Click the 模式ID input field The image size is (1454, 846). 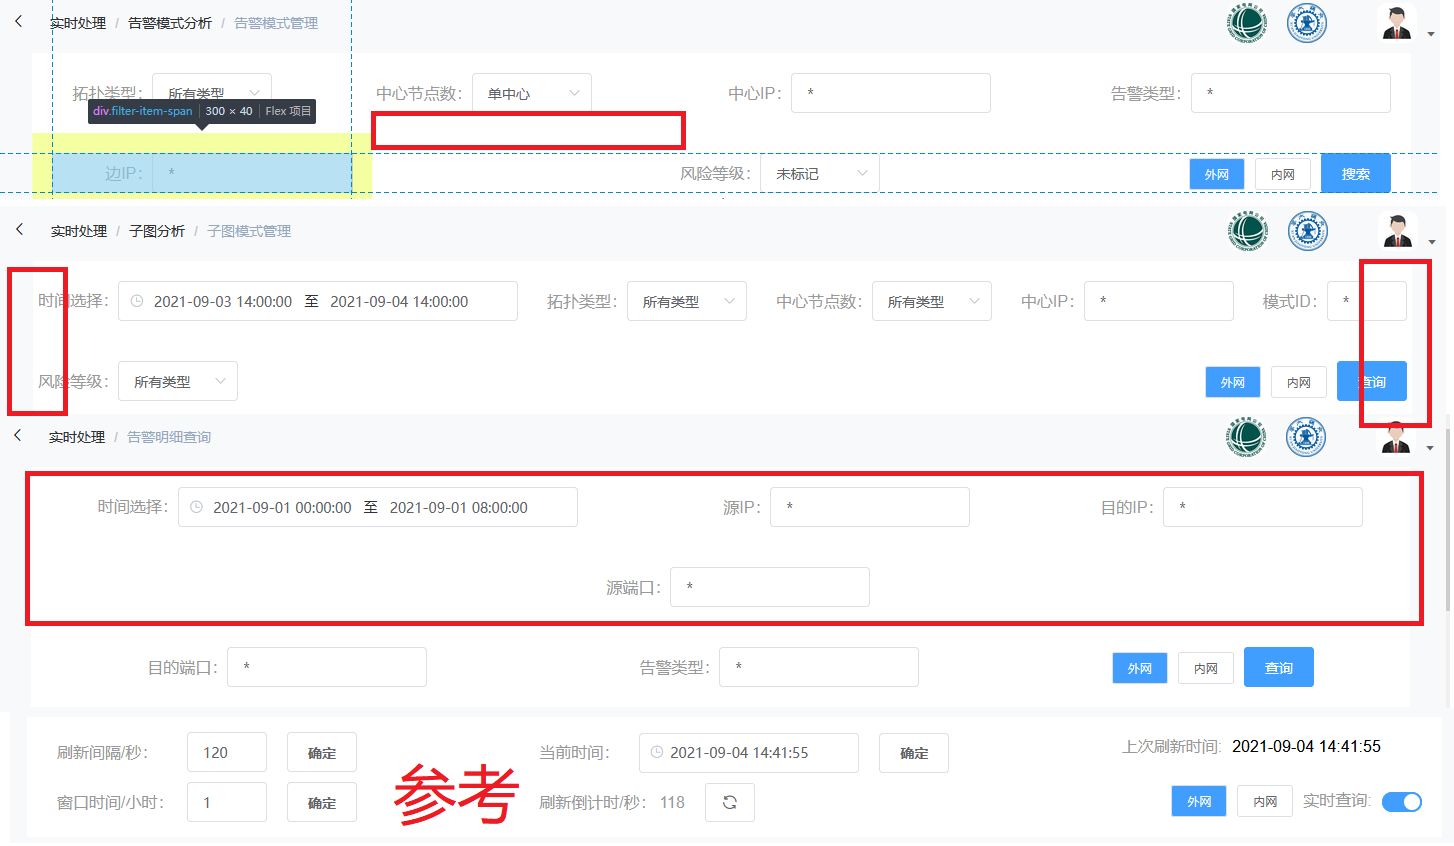[1366, 301]
